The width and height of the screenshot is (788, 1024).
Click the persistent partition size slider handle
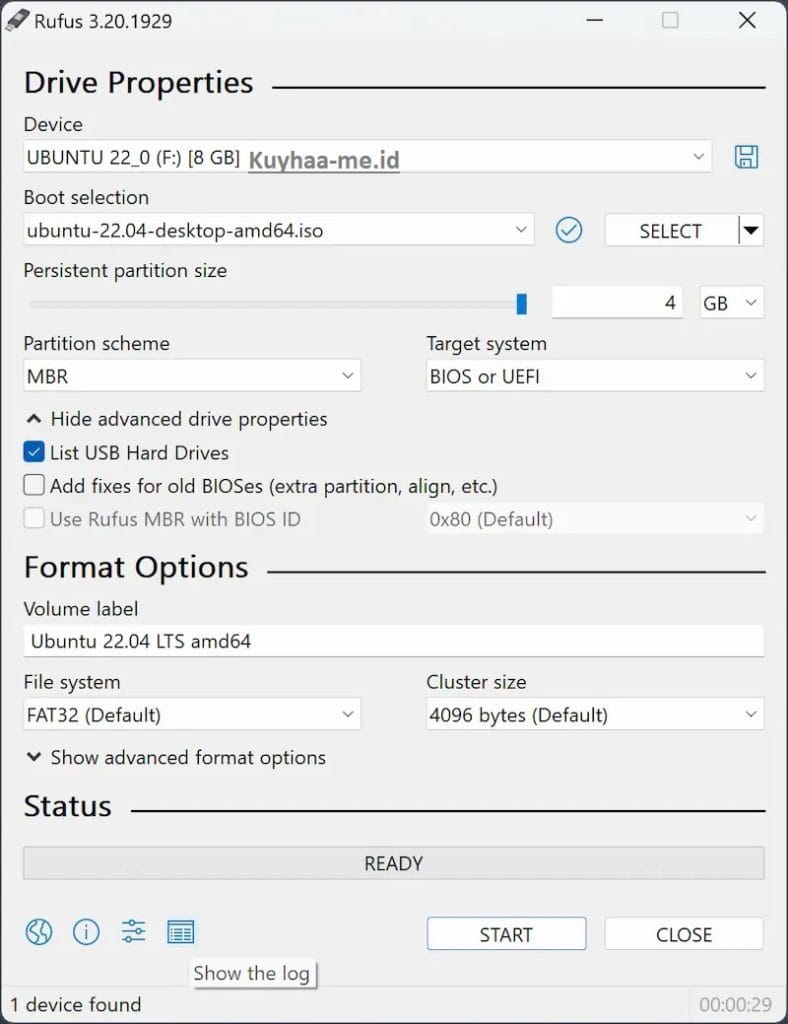(521, 304)
